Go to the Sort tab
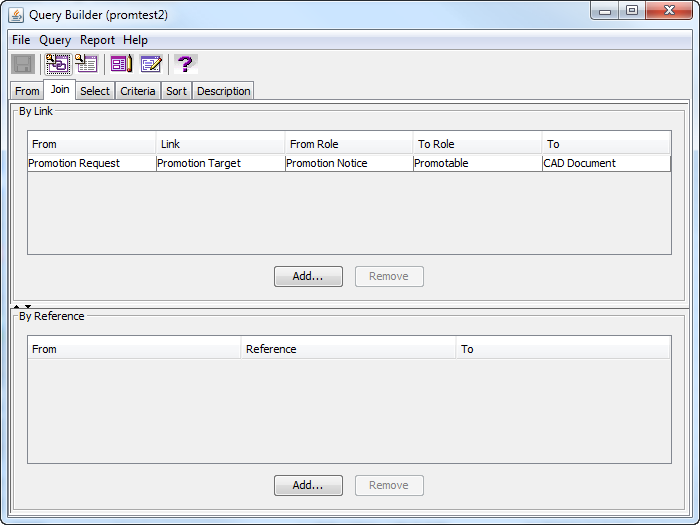 176,91
